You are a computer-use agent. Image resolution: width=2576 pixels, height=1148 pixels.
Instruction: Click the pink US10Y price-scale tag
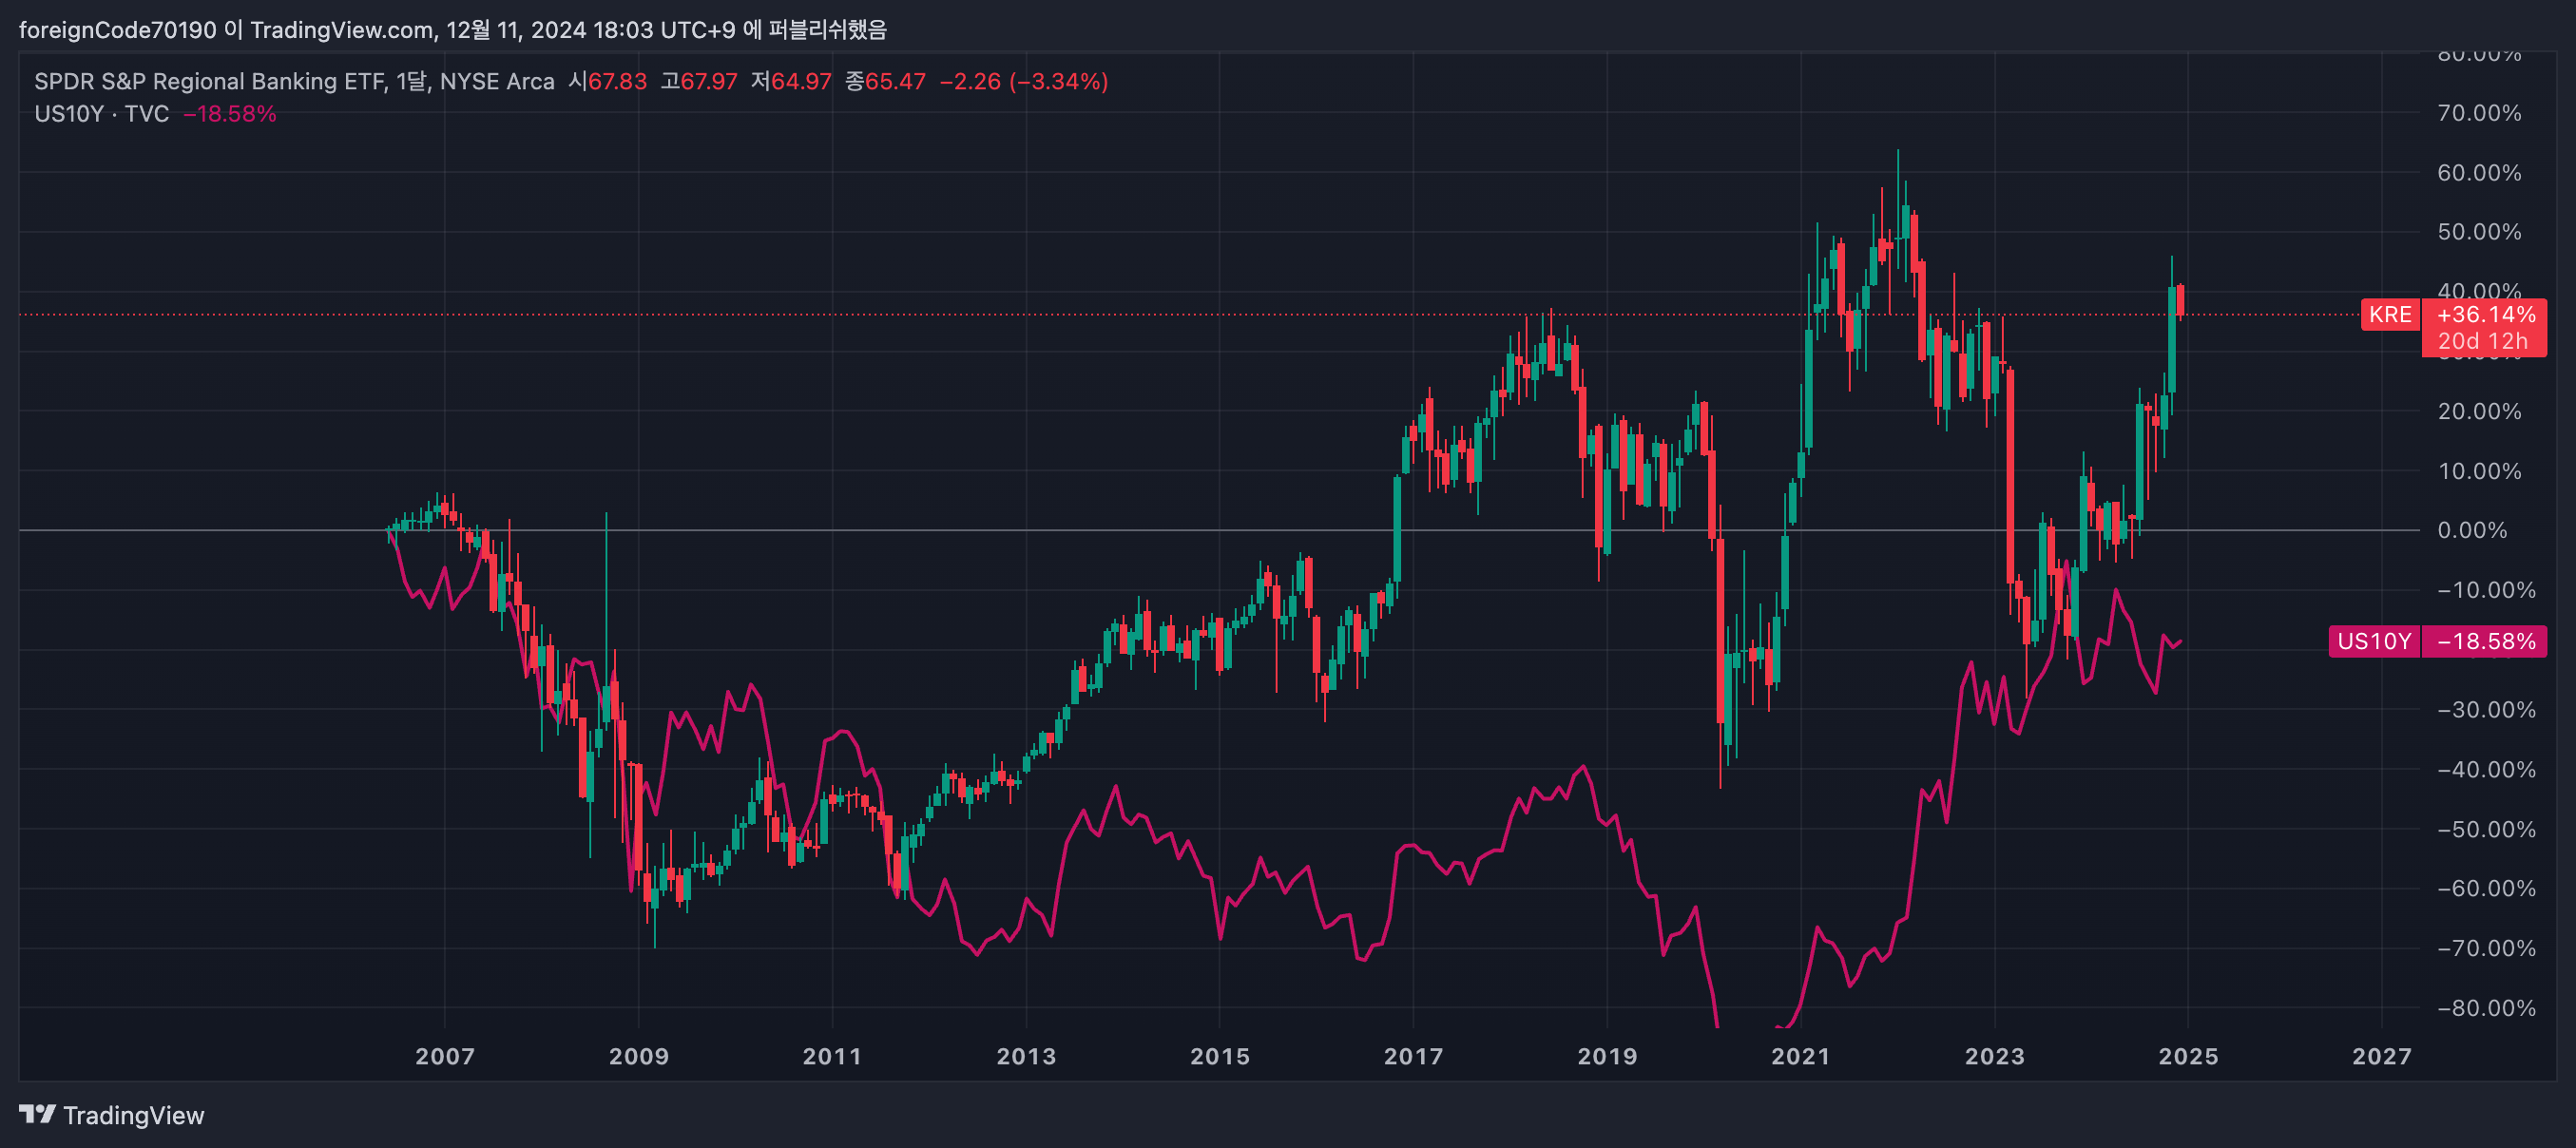coord(2374,641)
